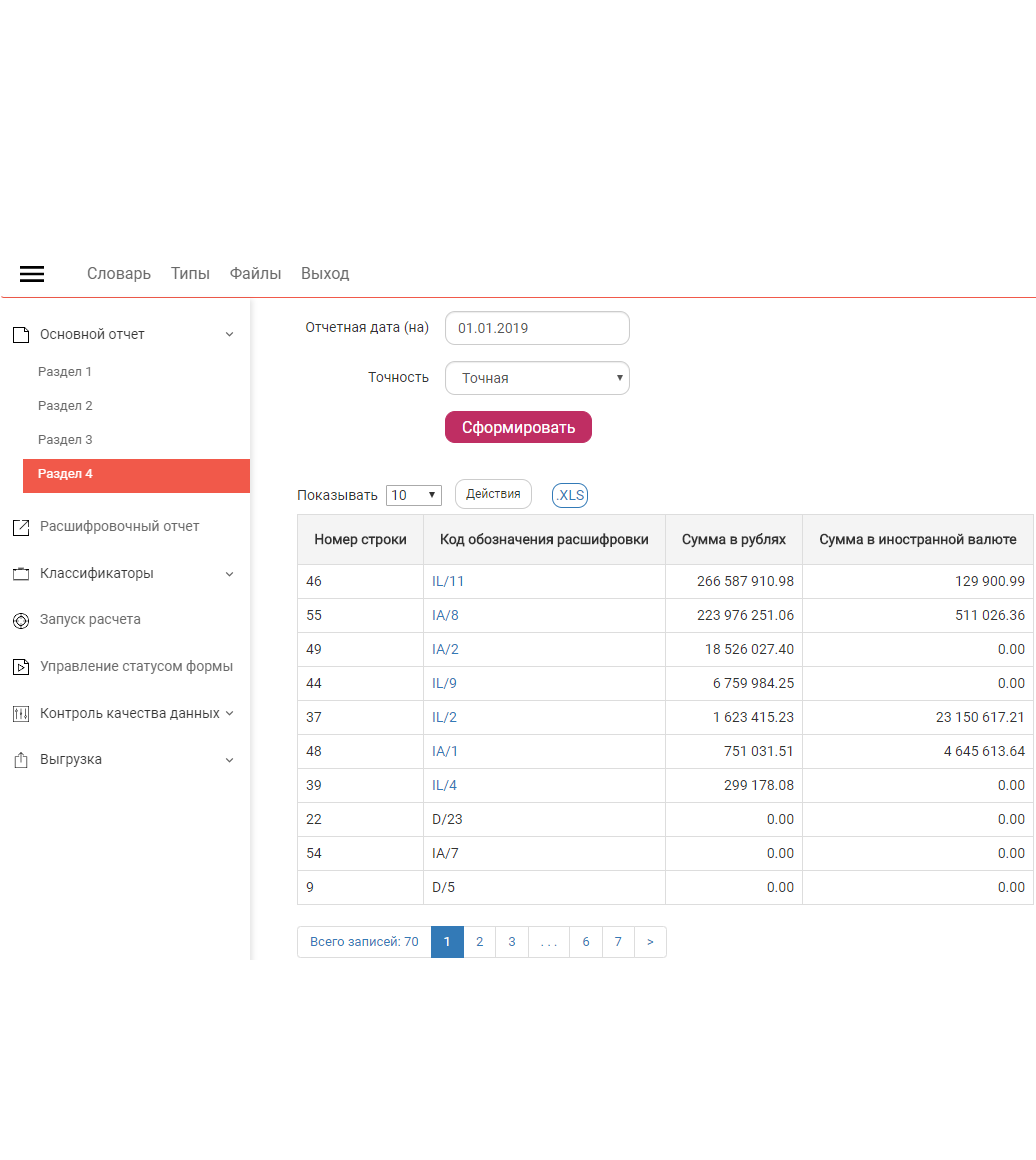This screenshot has width=1036, height=1160.
Task: Open the Показывать rows count dropdown
Action: 413,495
